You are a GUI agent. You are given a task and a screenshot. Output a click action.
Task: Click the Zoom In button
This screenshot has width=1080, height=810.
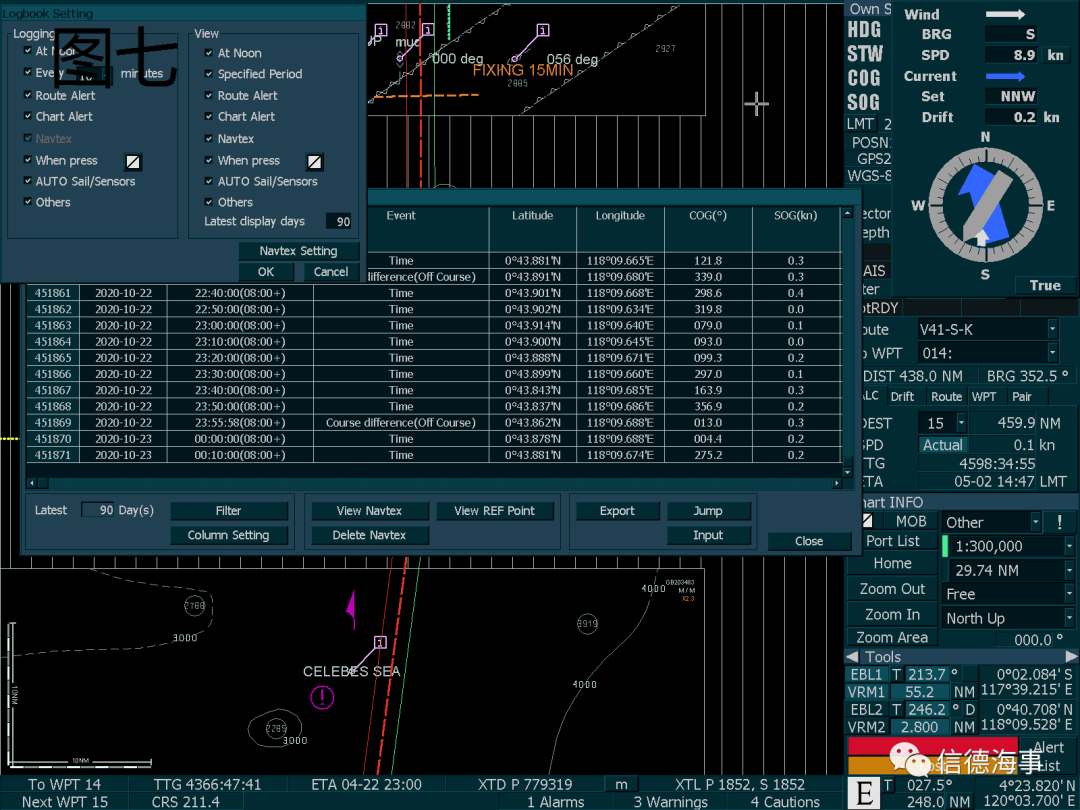pos(892,614)
